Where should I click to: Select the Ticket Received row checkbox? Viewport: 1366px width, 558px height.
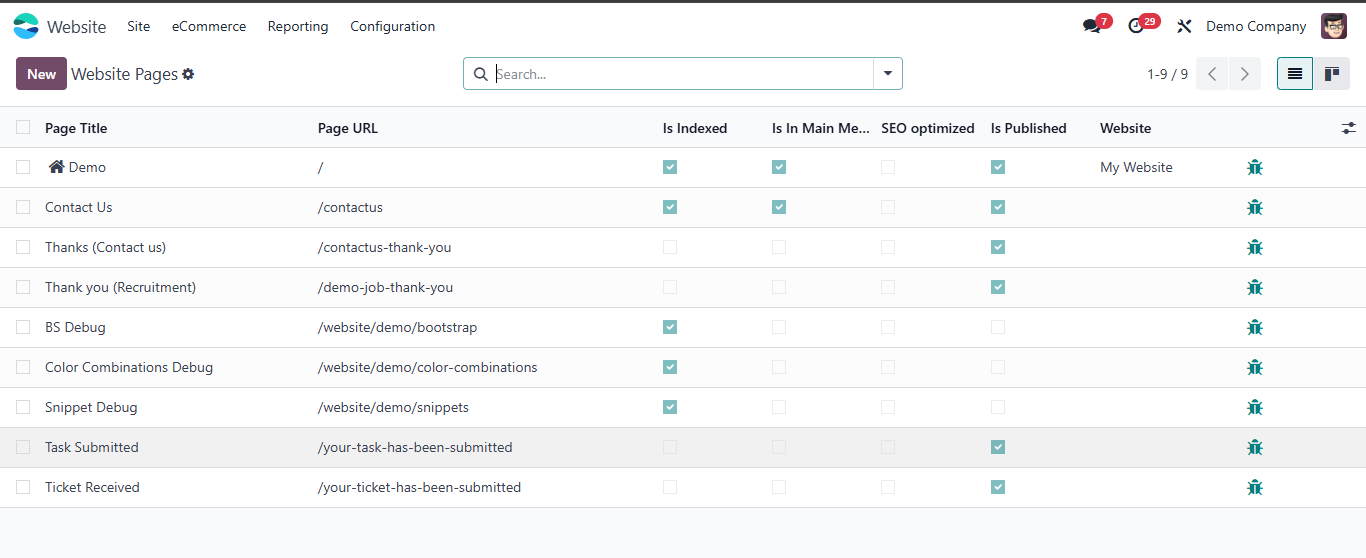tap(23, 487)
